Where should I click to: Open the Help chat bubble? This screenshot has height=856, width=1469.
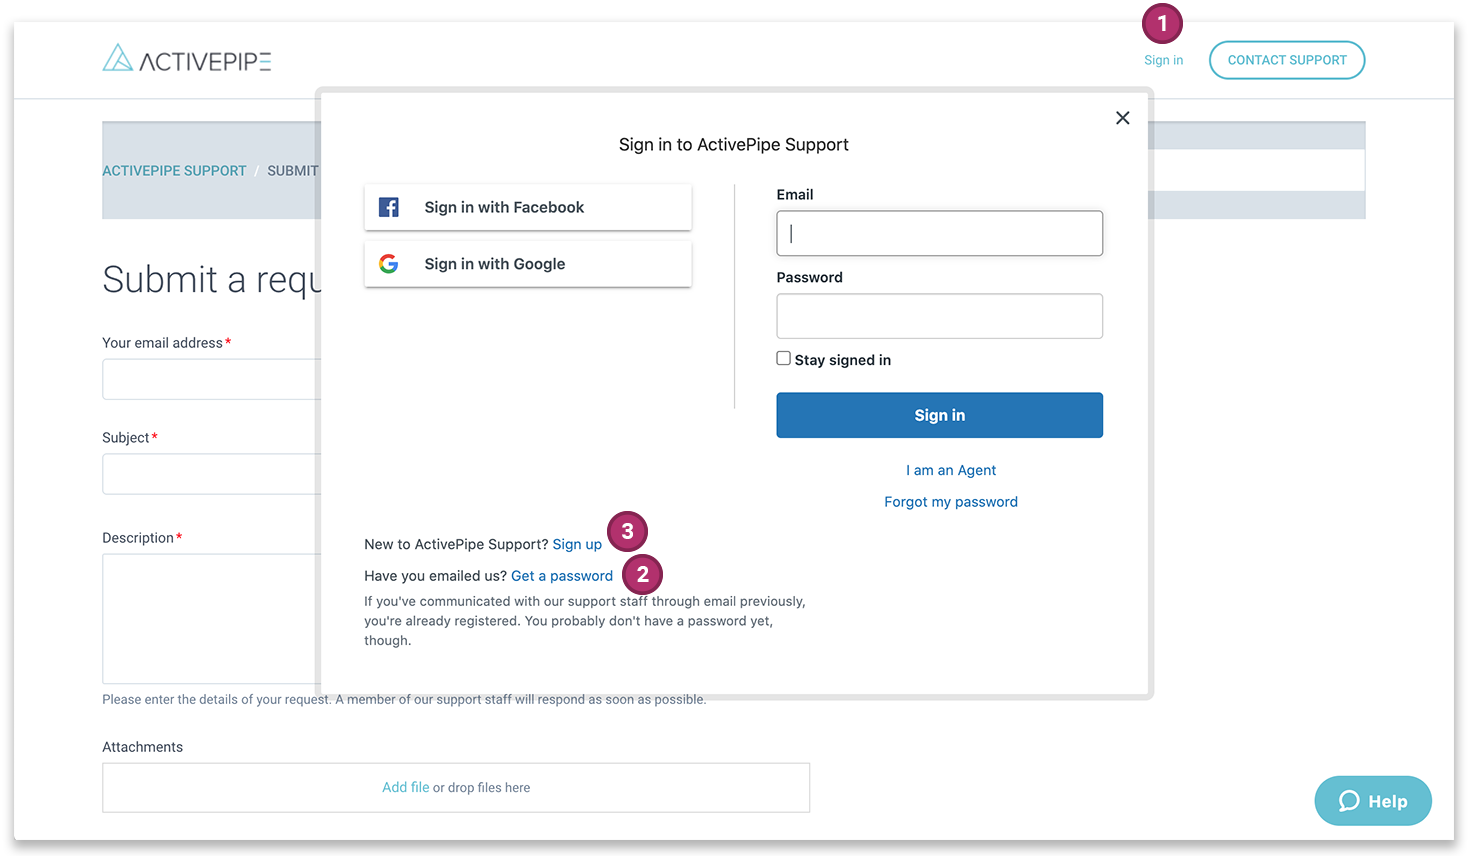pyautogui.click(x=1372, y=800)
